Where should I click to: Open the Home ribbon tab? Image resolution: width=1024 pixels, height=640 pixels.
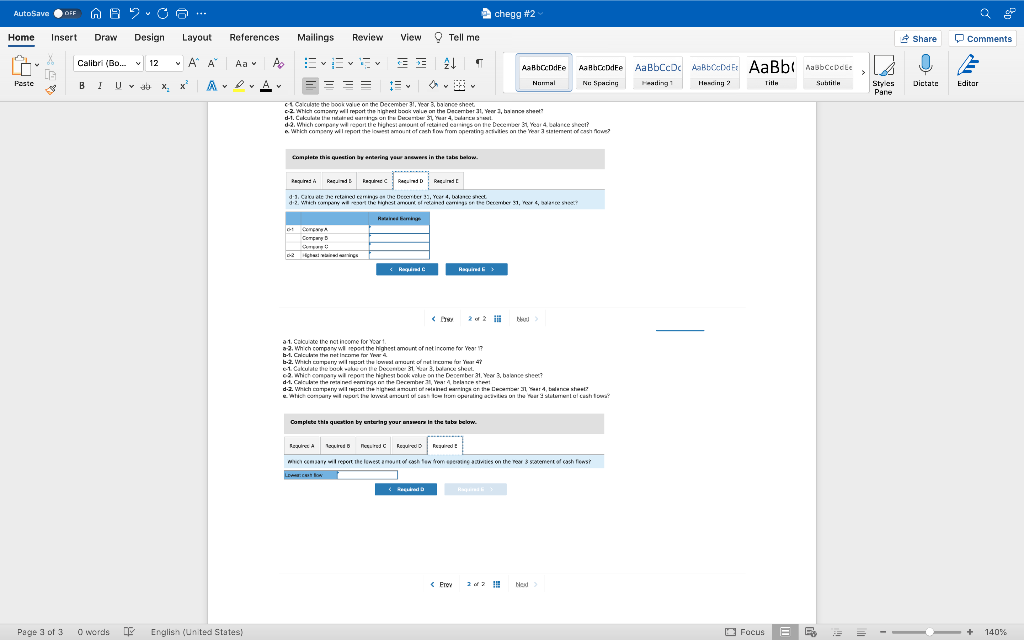[21, 37]
